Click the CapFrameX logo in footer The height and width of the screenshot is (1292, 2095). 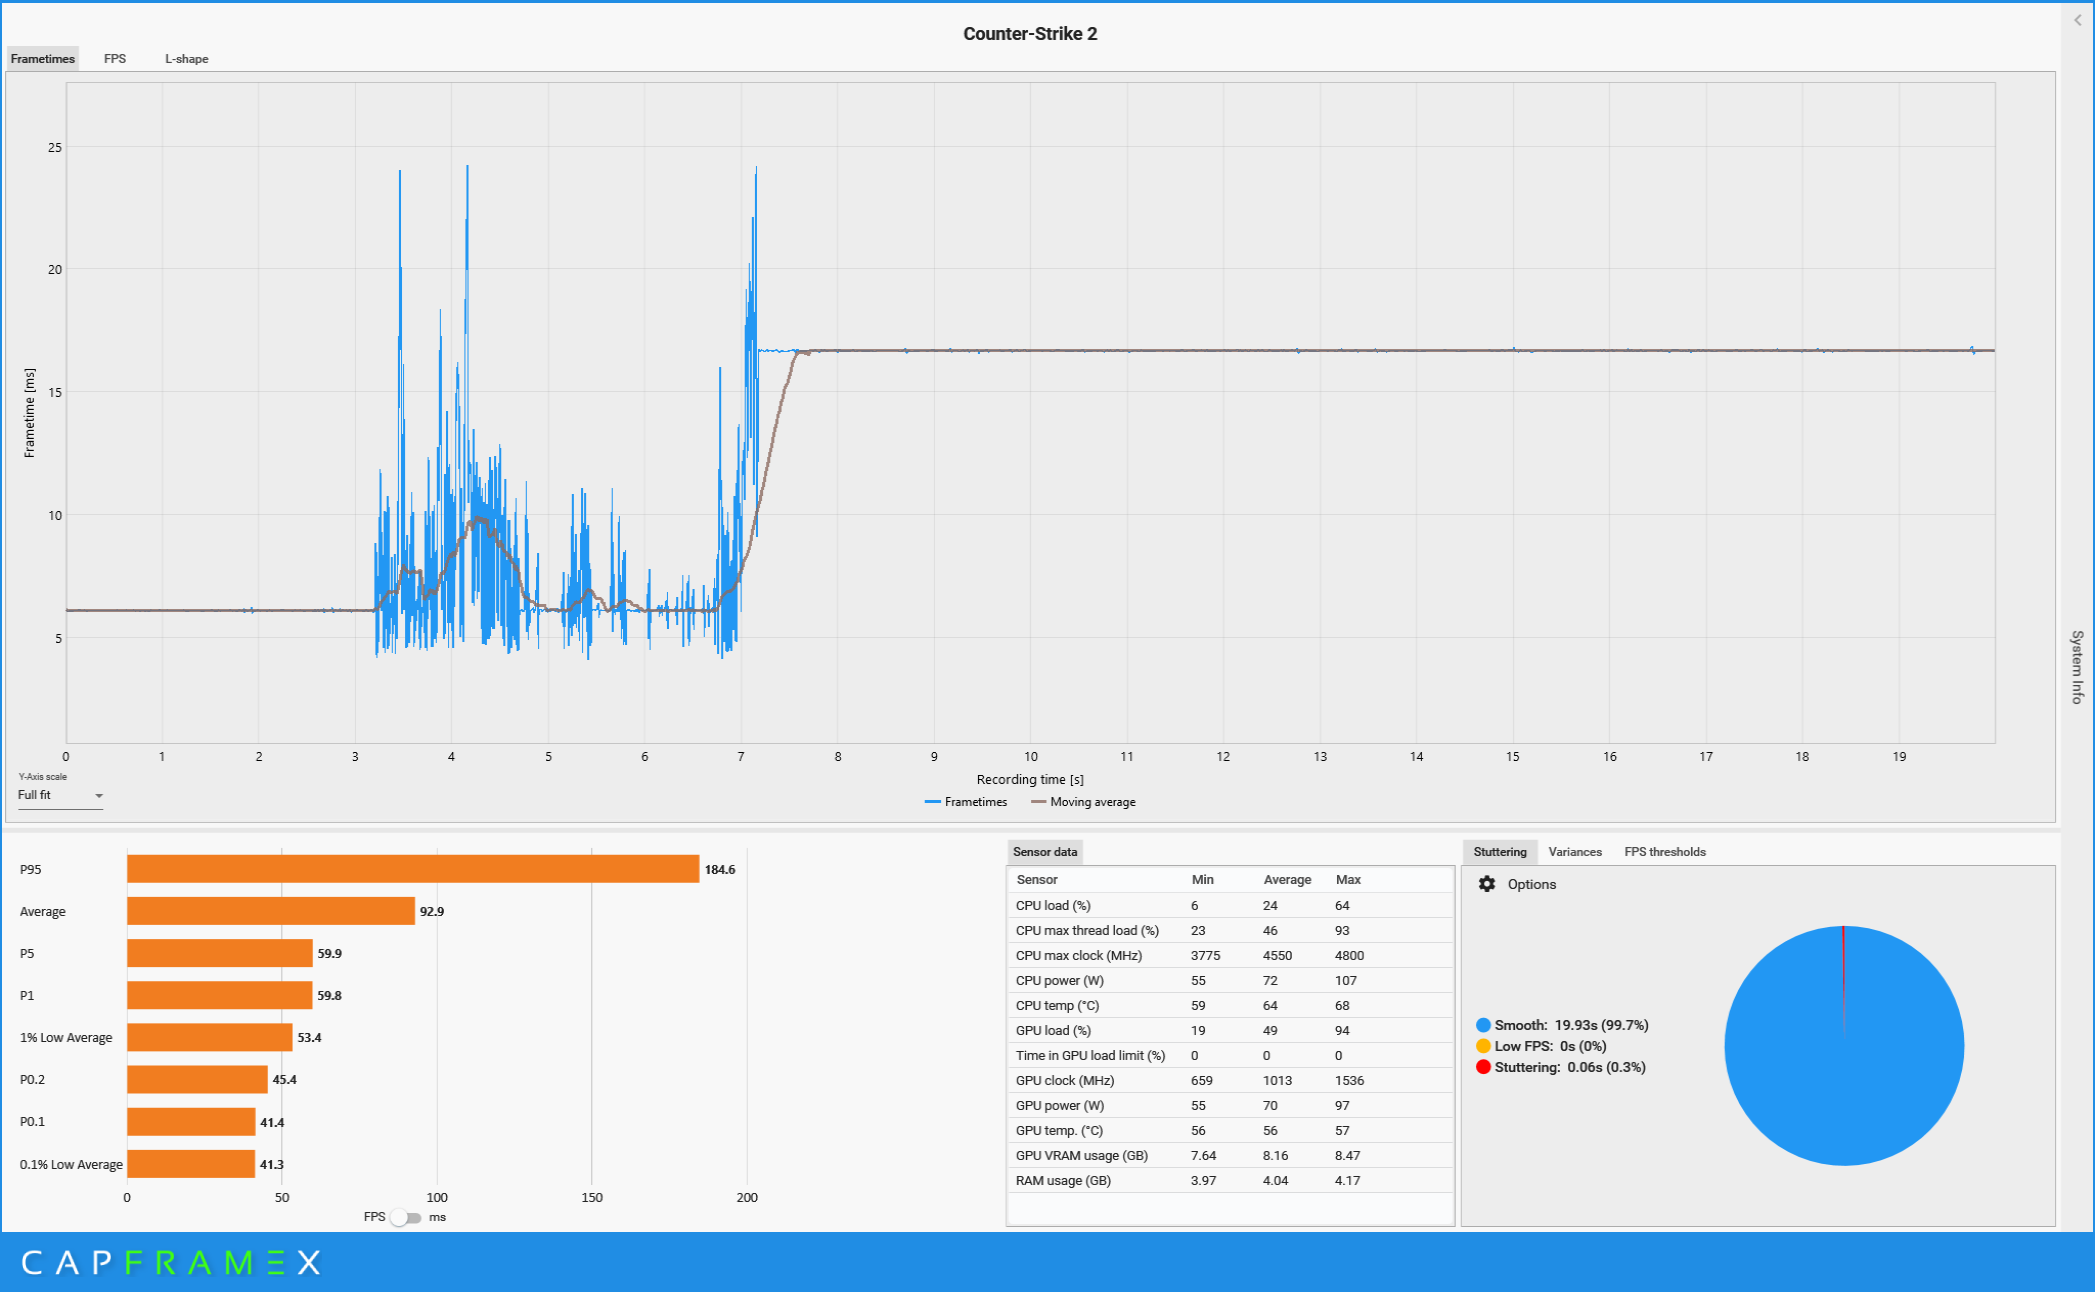pos(170,1262)
